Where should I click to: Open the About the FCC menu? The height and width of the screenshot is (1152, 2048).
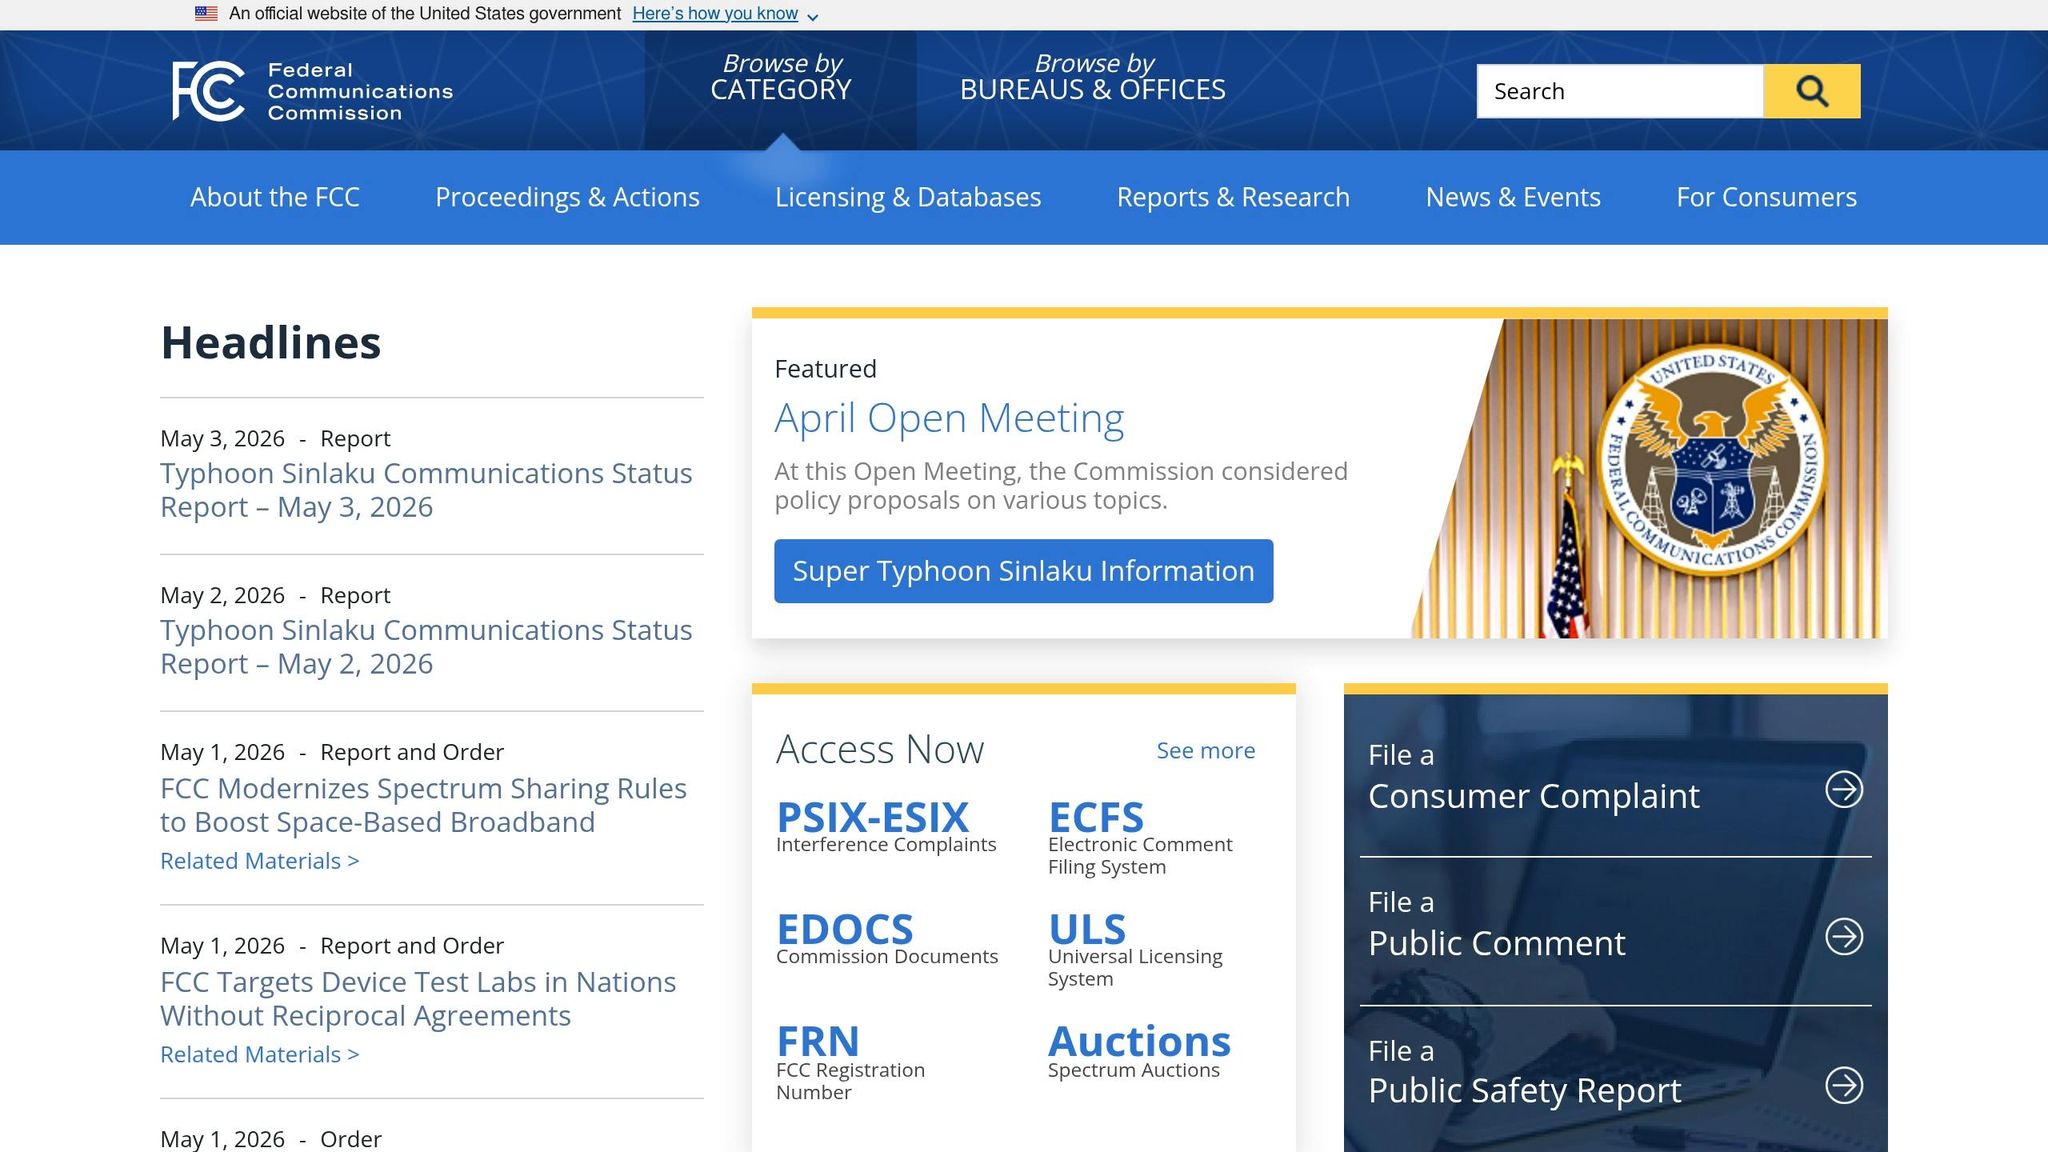pos(275,197)
